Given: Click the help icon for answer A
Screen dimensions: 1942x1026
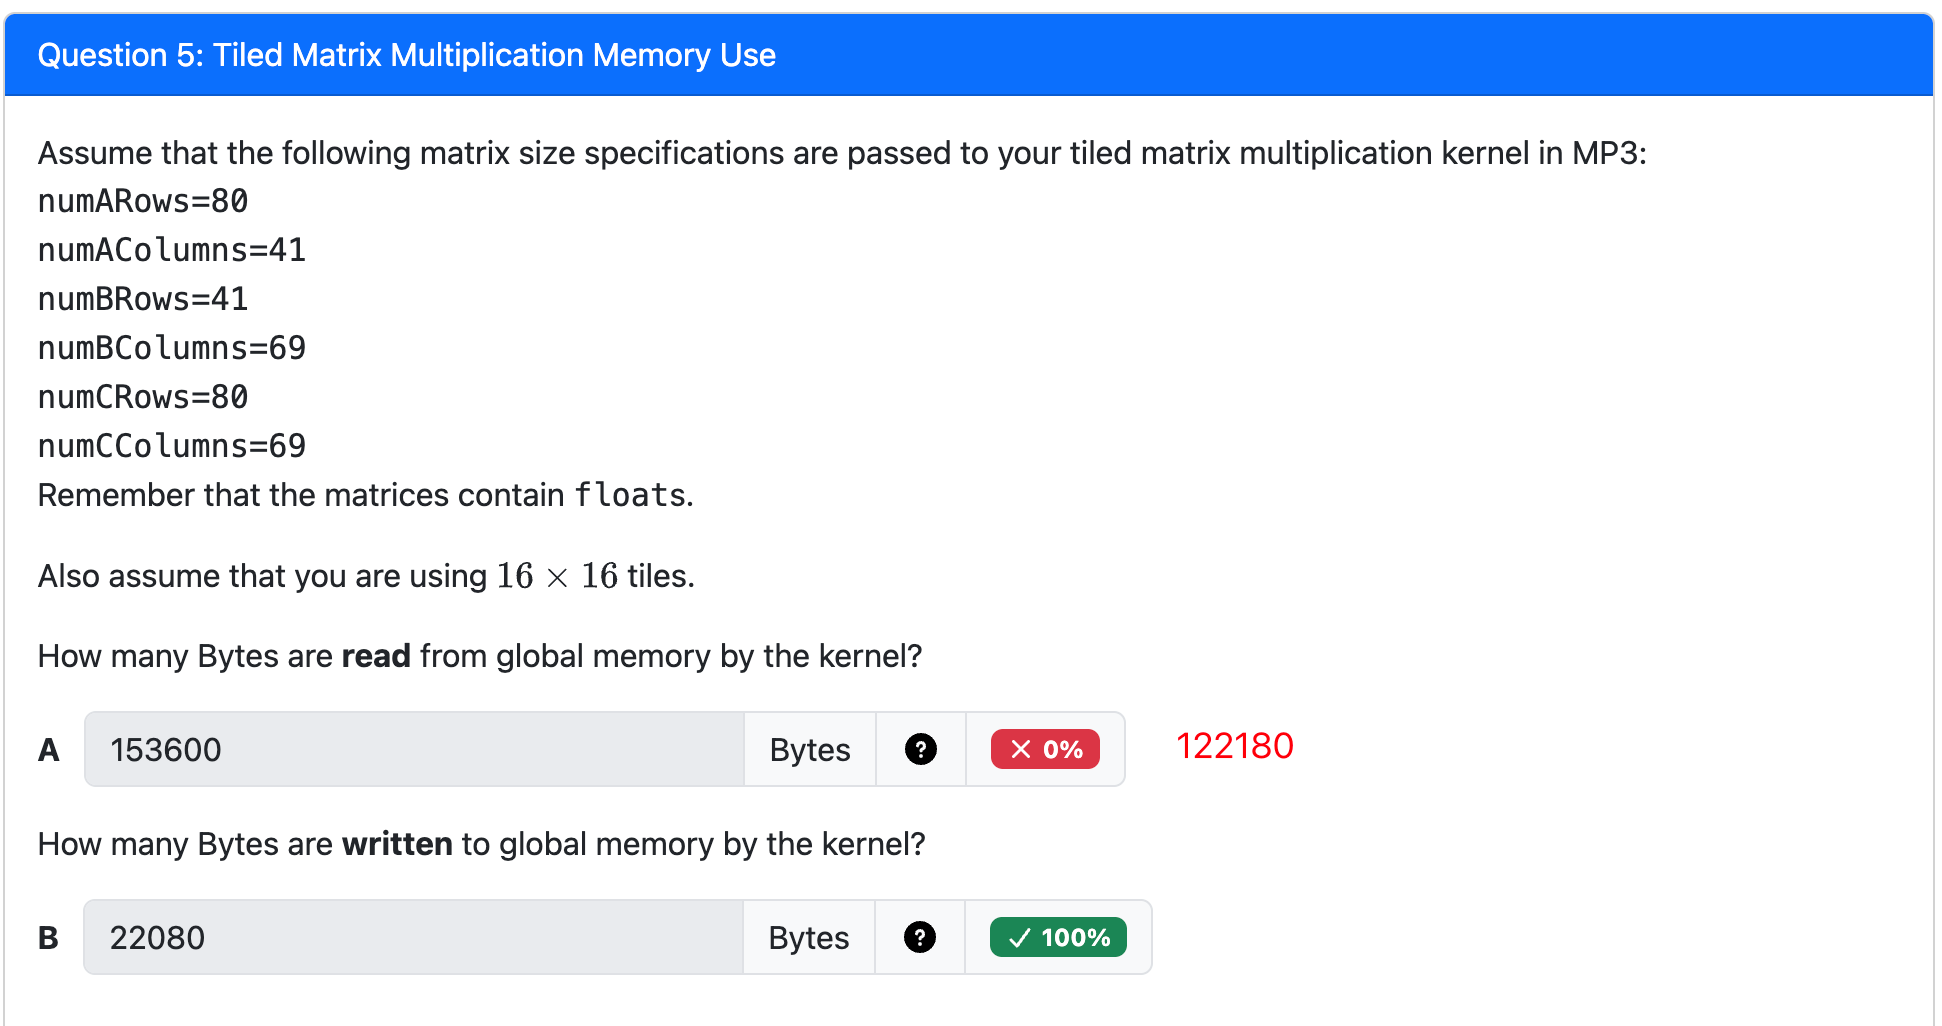Looking at the screenshot, I should pyautogui.click(x=920, y=749).
